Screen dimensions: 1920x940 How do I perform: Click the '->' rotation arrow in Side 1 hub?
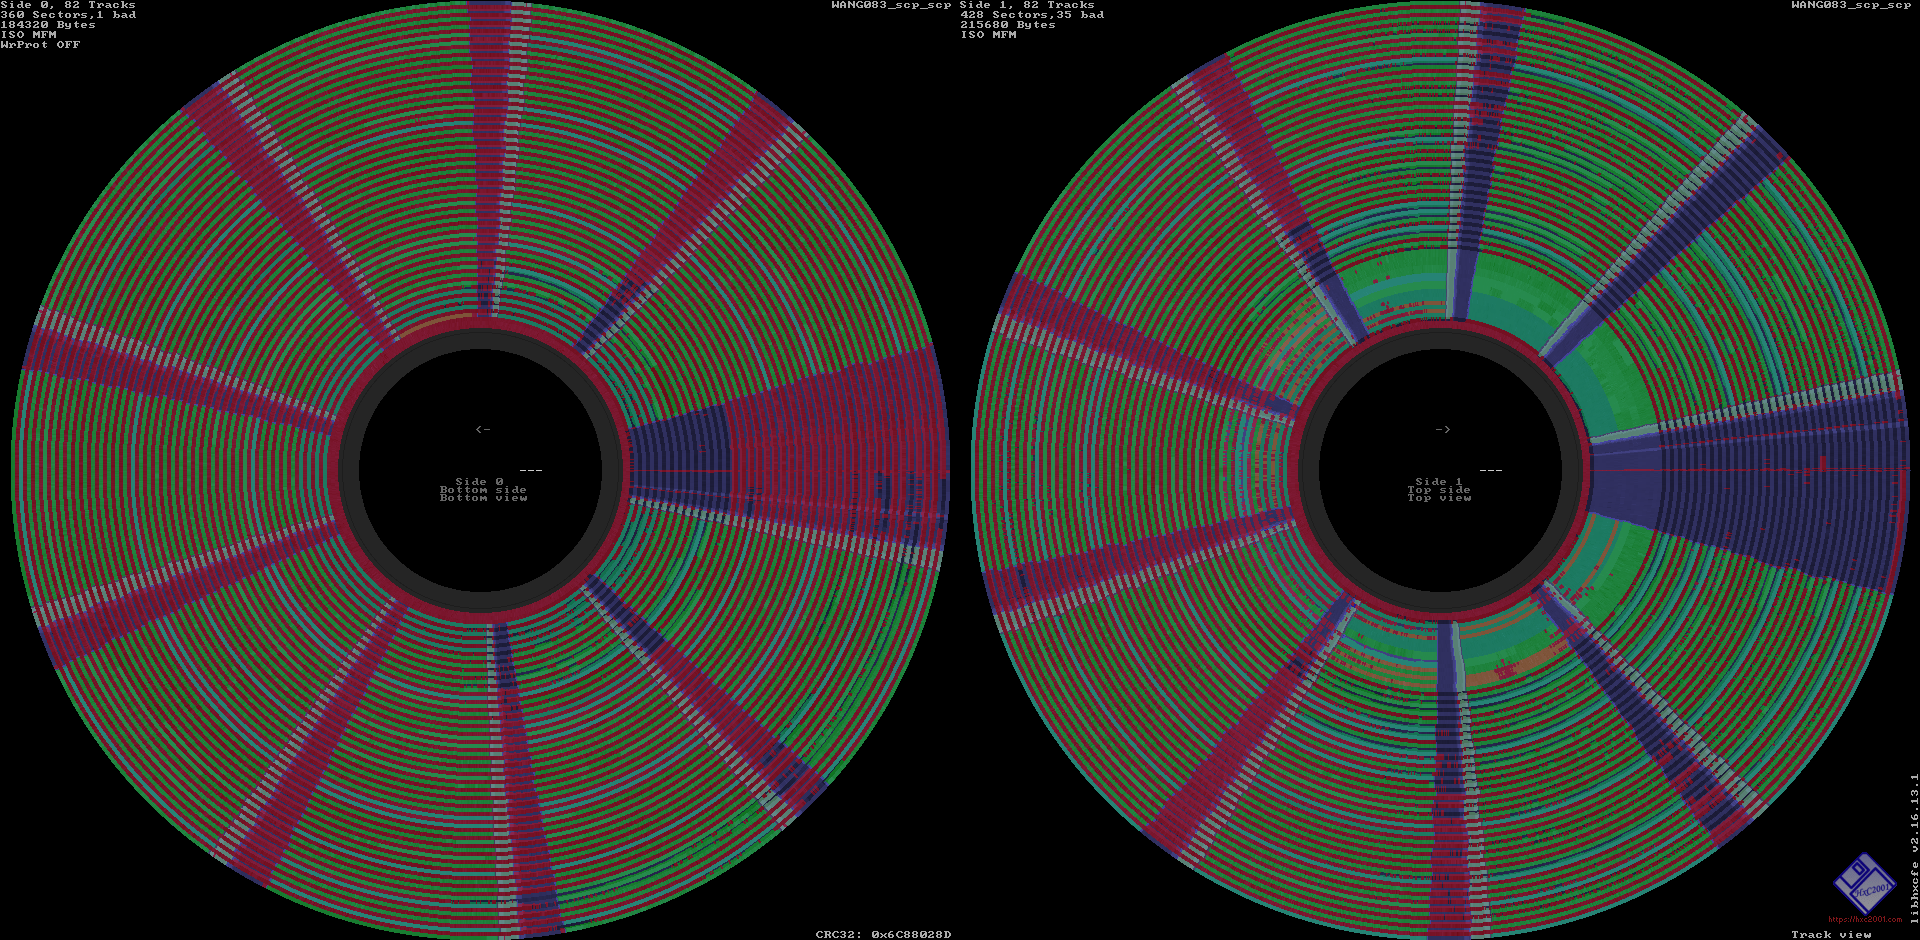pyautogui.click(x=1442, y=429)
